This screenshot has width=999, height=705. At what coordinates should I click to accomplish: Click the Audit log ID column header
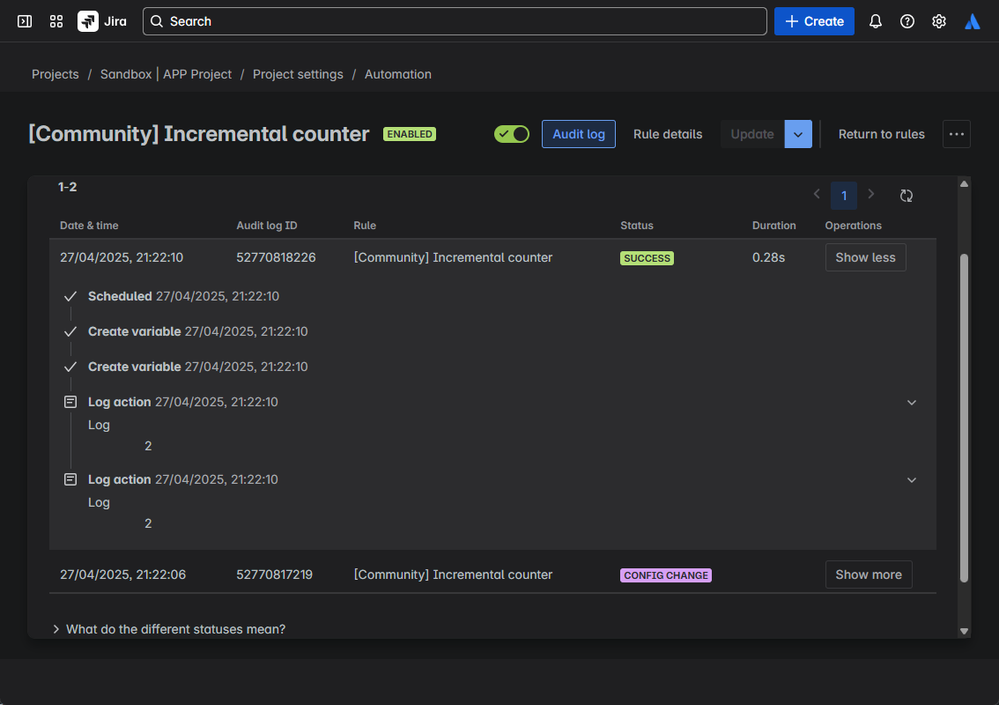[267, 225]
